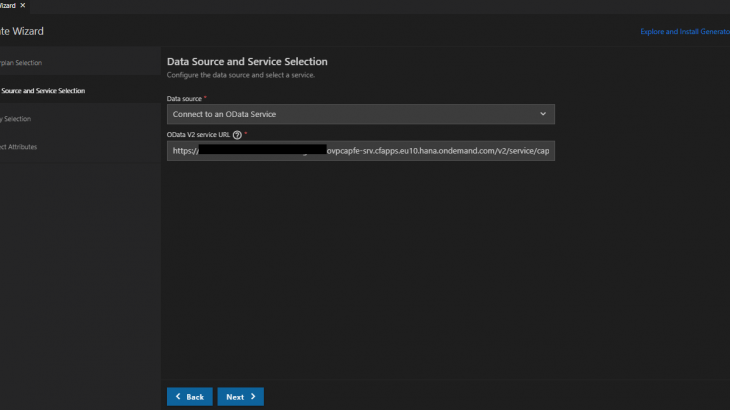The width and height of the screenshot is (730, 410).
Task: Jump to the Entity Selection step
Action: pos(17,119)
